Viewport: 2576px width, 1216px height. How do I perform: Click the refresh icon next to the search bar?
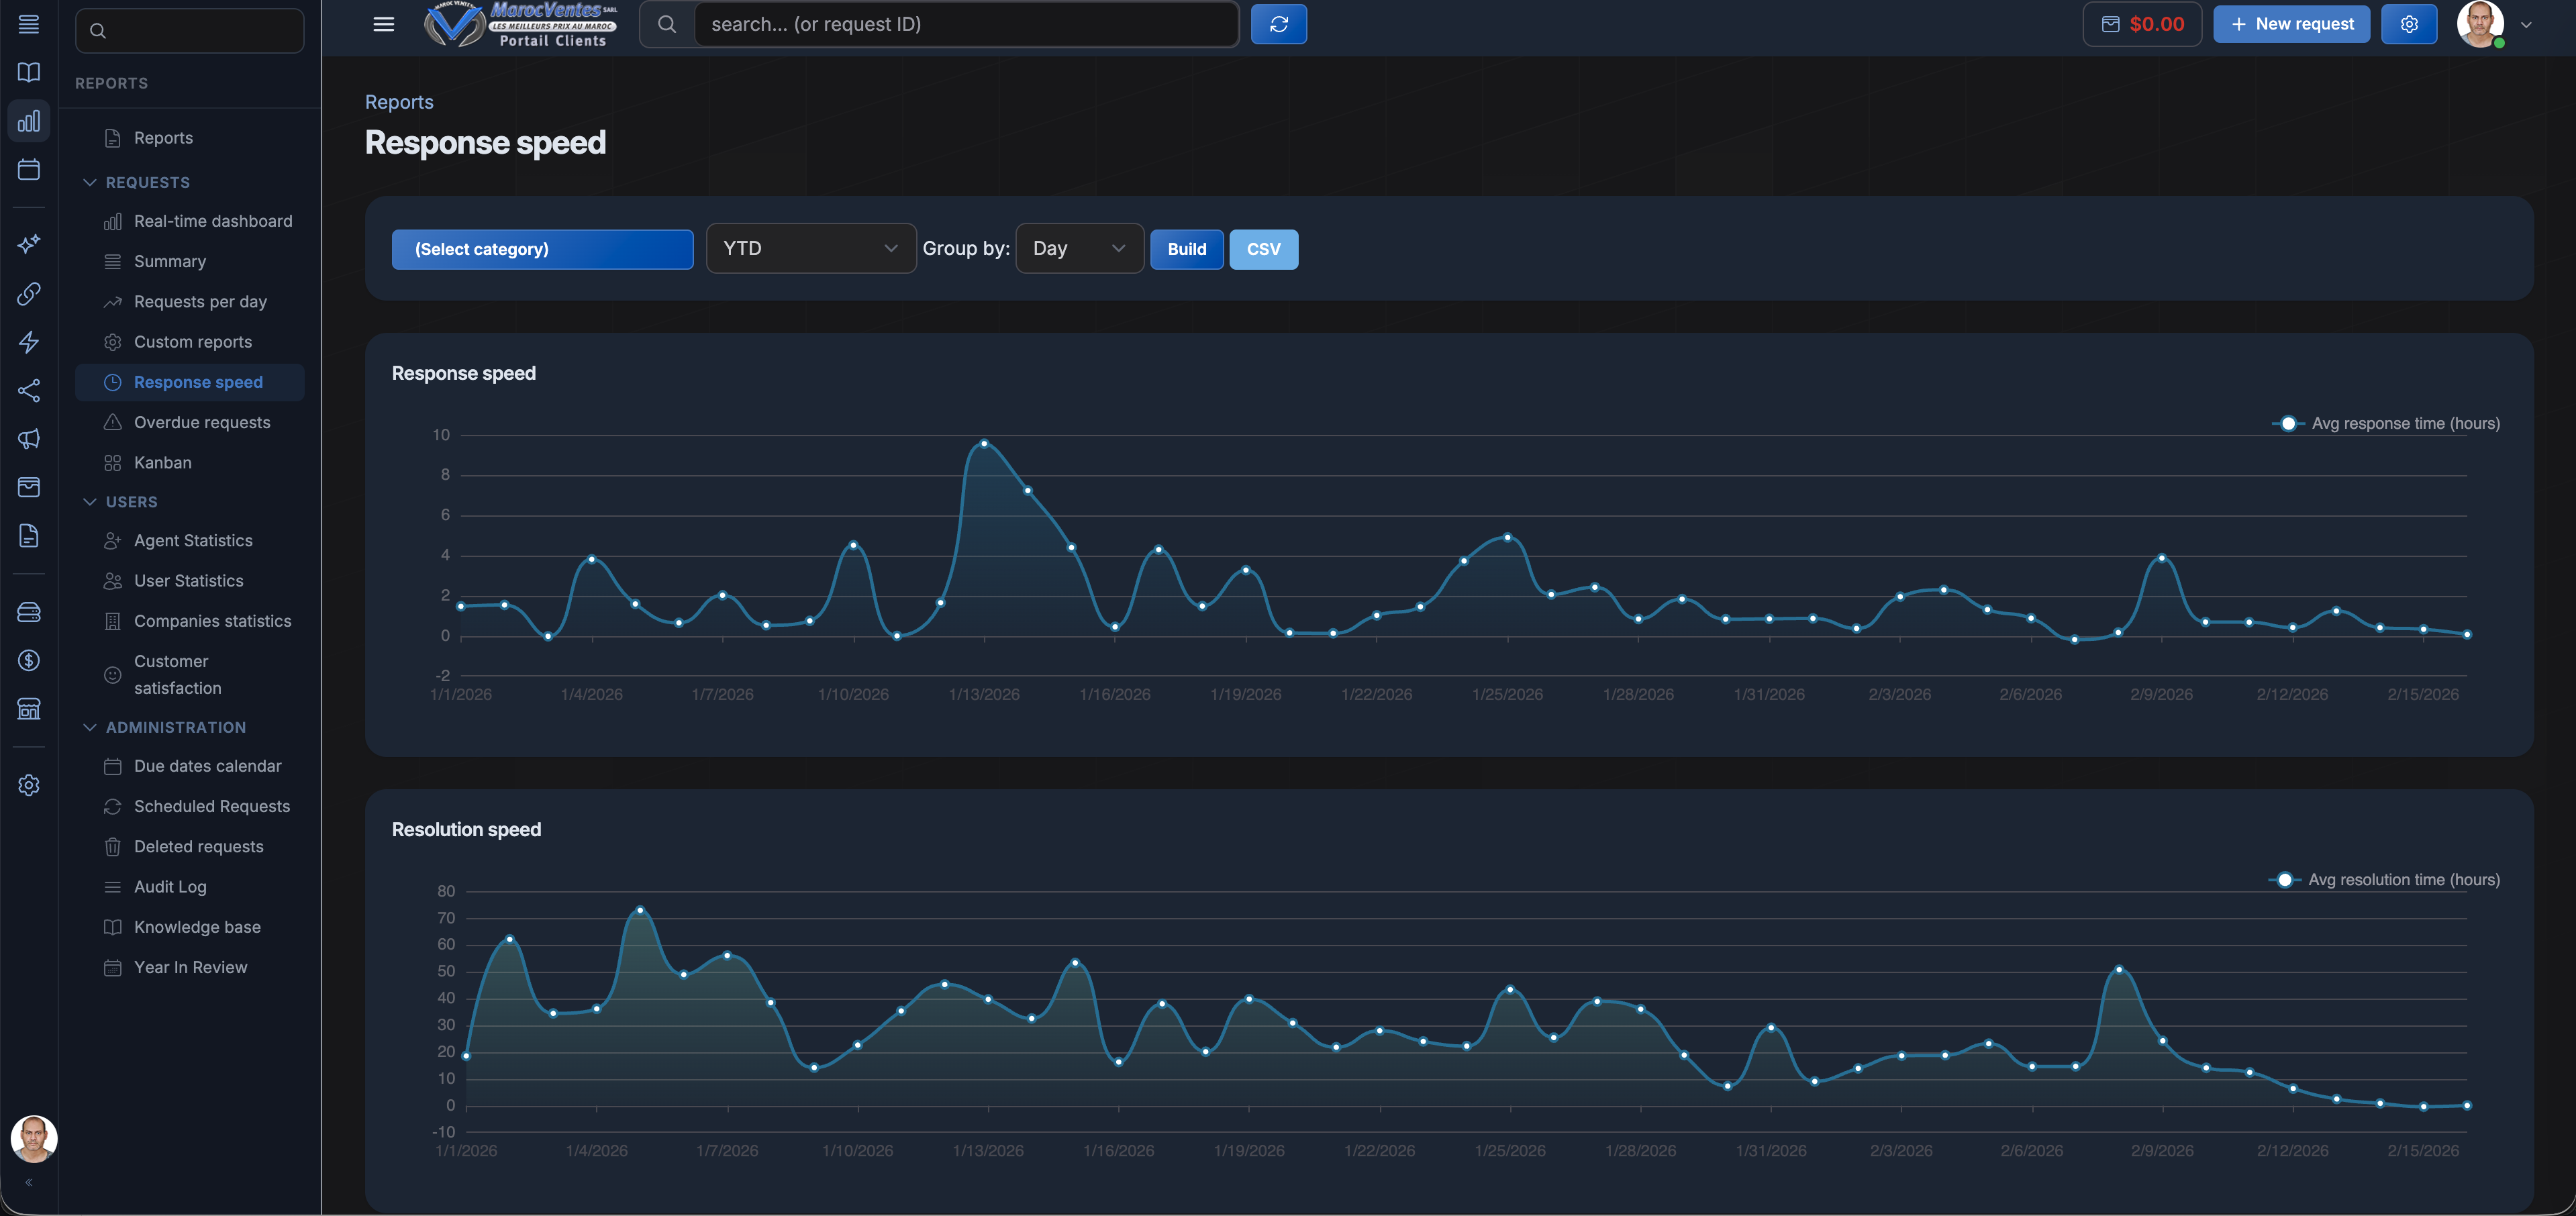pos(1279,23)
